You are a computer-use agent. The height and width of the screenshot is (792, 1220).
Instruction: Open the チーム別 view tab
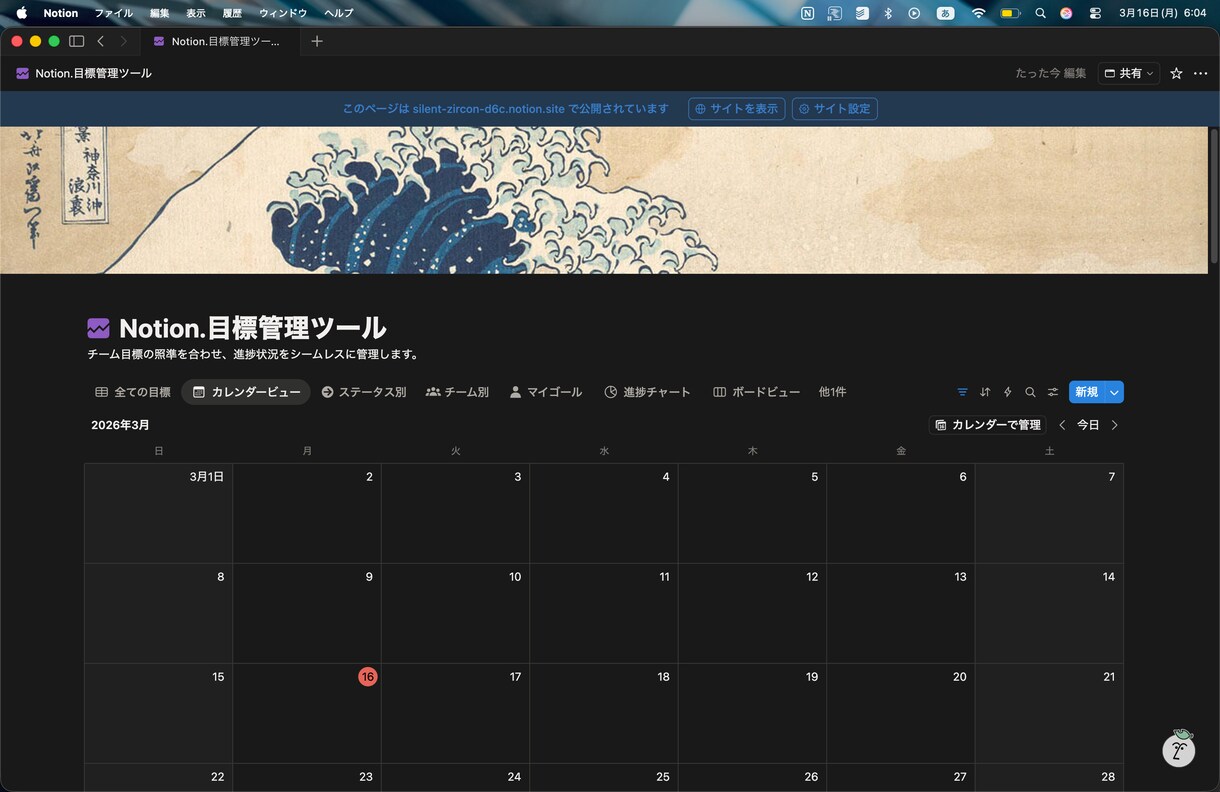click(x=457, y=392)
